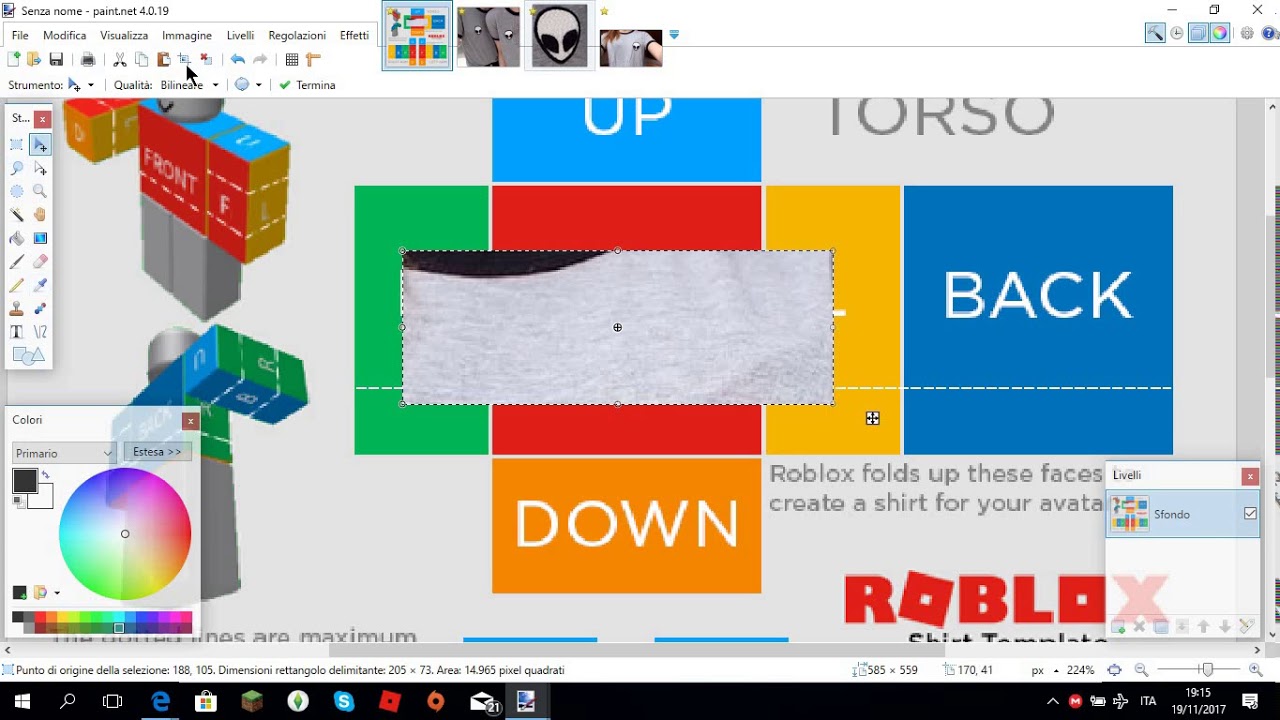Select the Lasso Select tool
The width and height of the screenshot is (1280, 720).
coord(17,168)
